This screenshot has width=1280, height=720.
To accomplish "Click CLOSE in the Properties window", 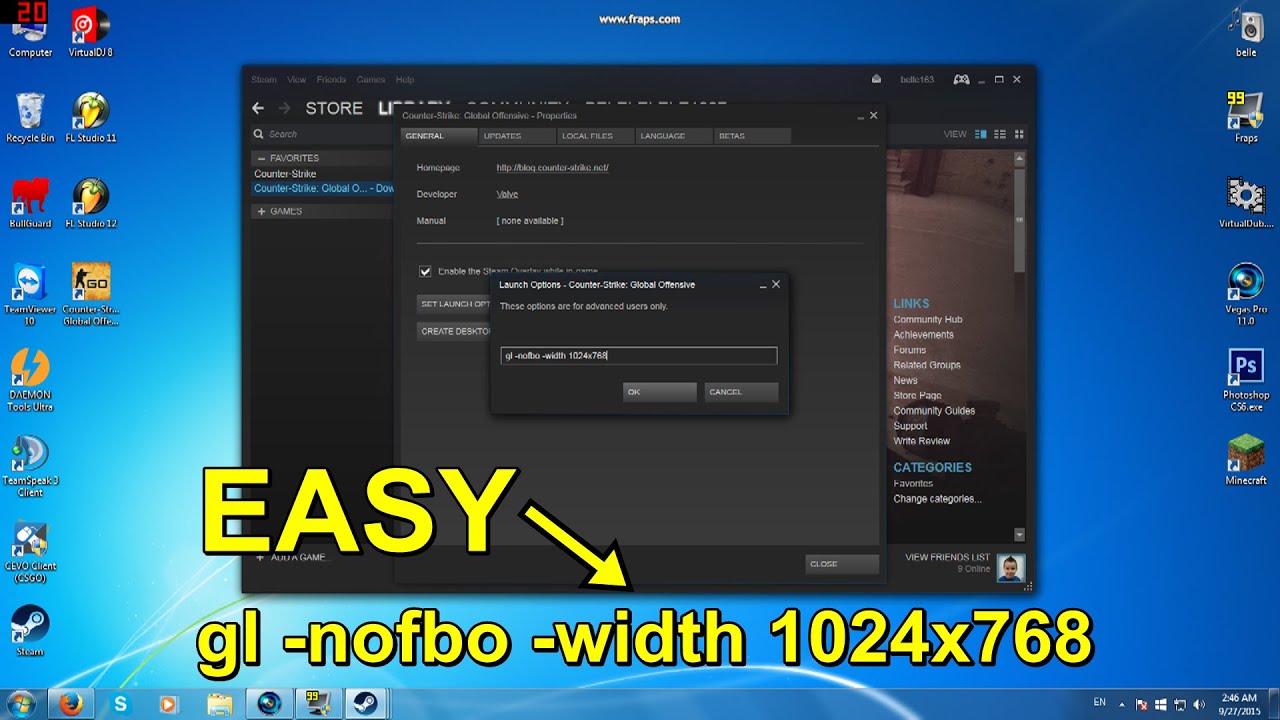I will (842, 564).
